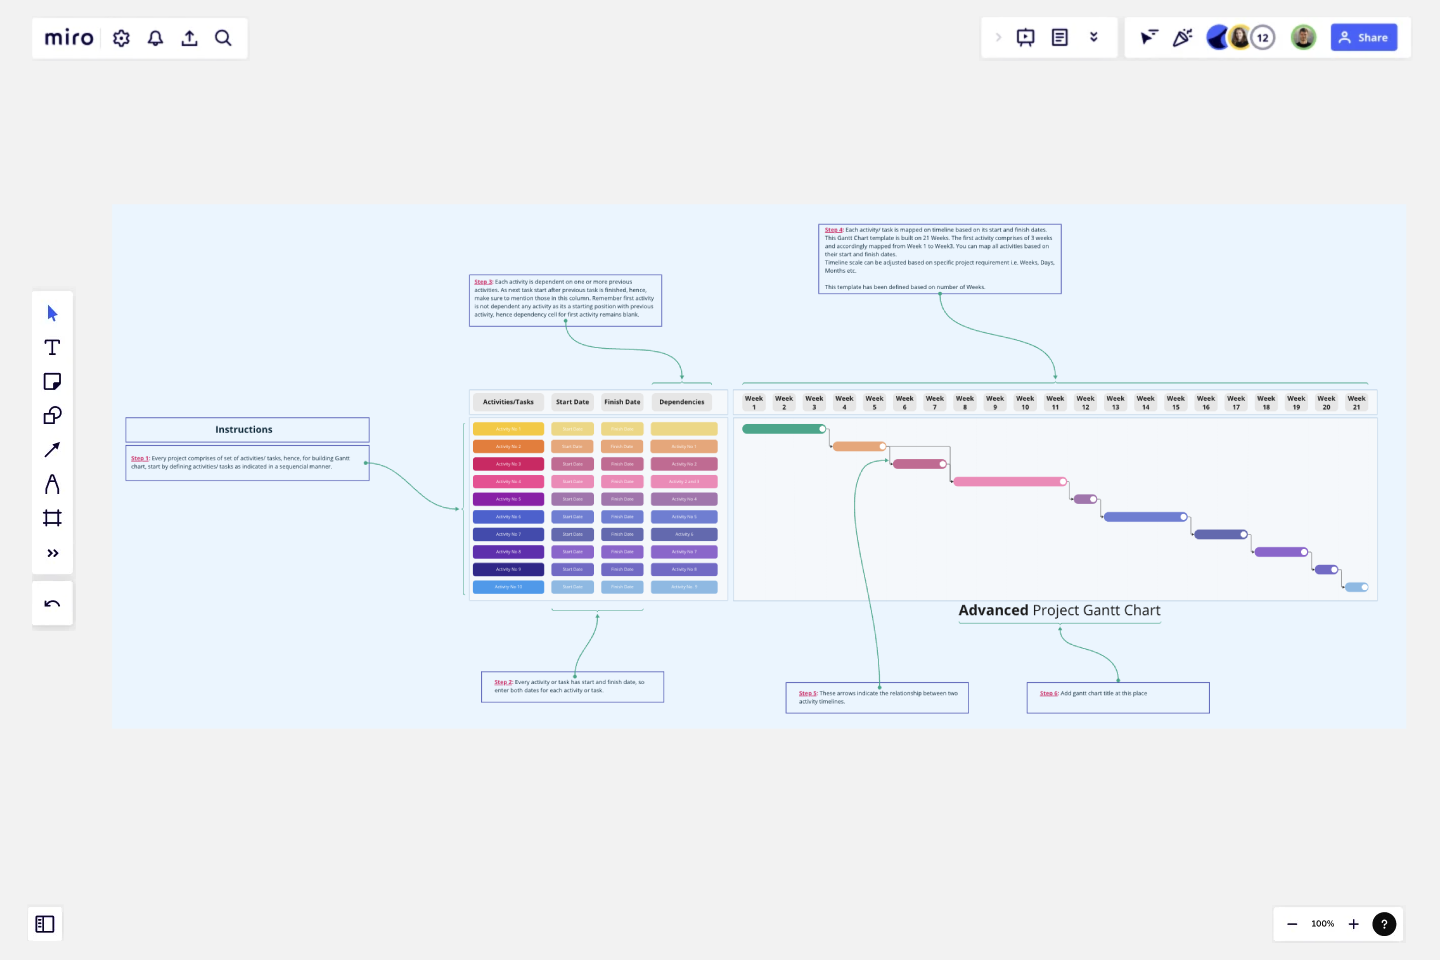Open the help menu
The image size is (1440, 960).
(1384, 924)
